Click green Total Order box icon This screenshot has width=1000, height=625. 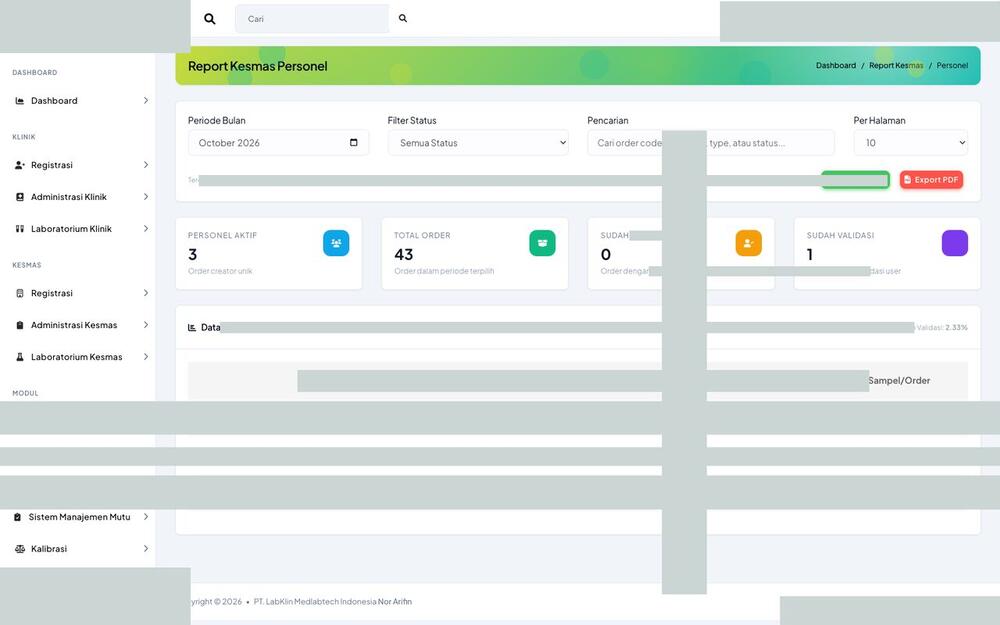542,243
